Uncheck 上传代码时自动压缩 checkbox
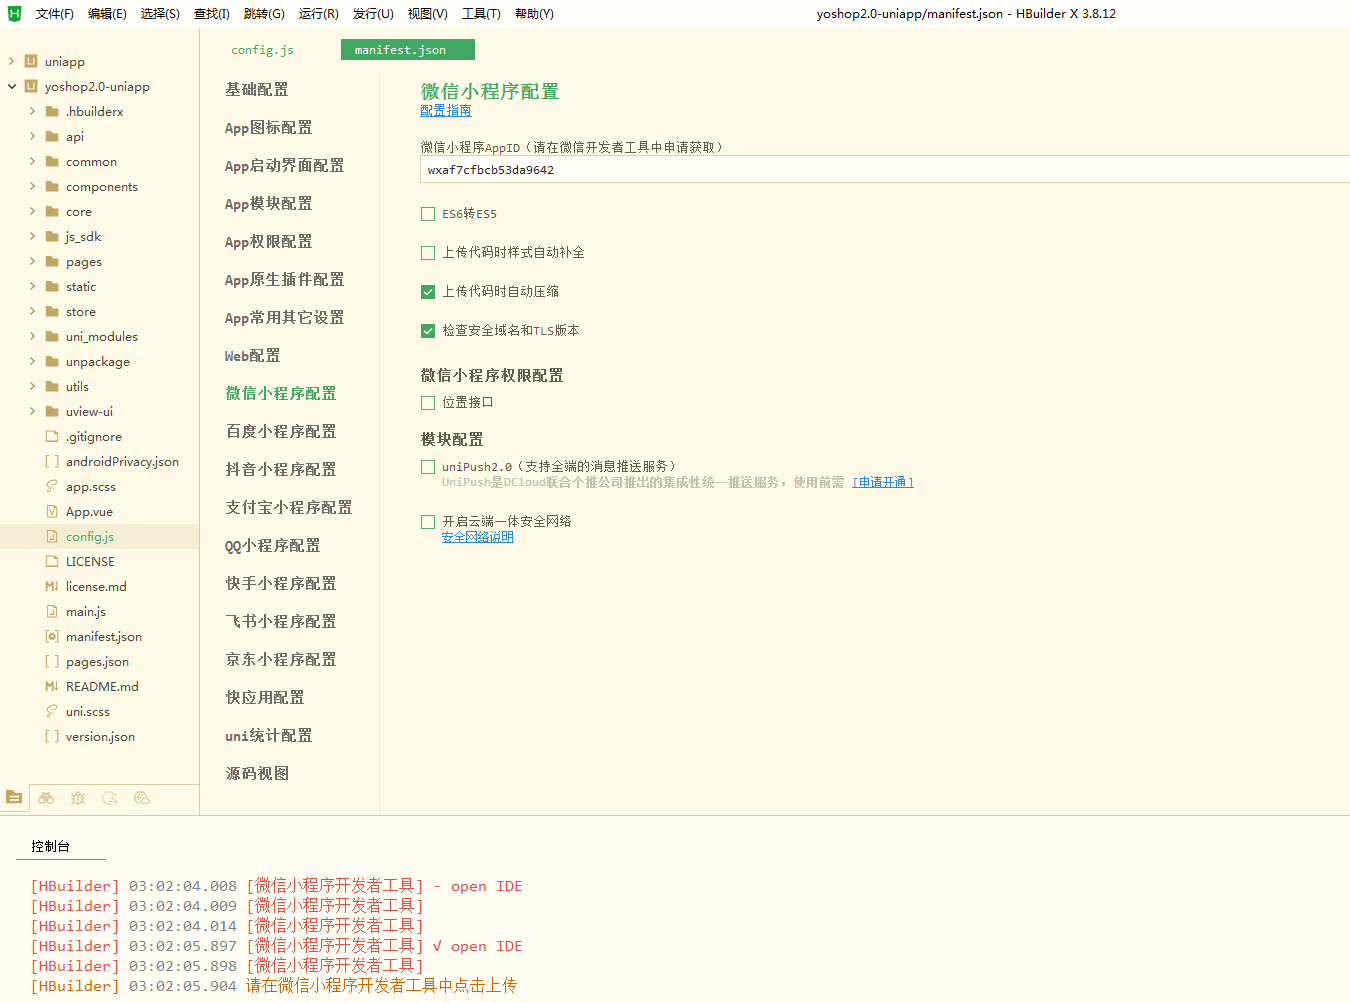Image resolution: width=1350 pixels, height=1003 pixels. pyautogui.click(x=428, y=292)
